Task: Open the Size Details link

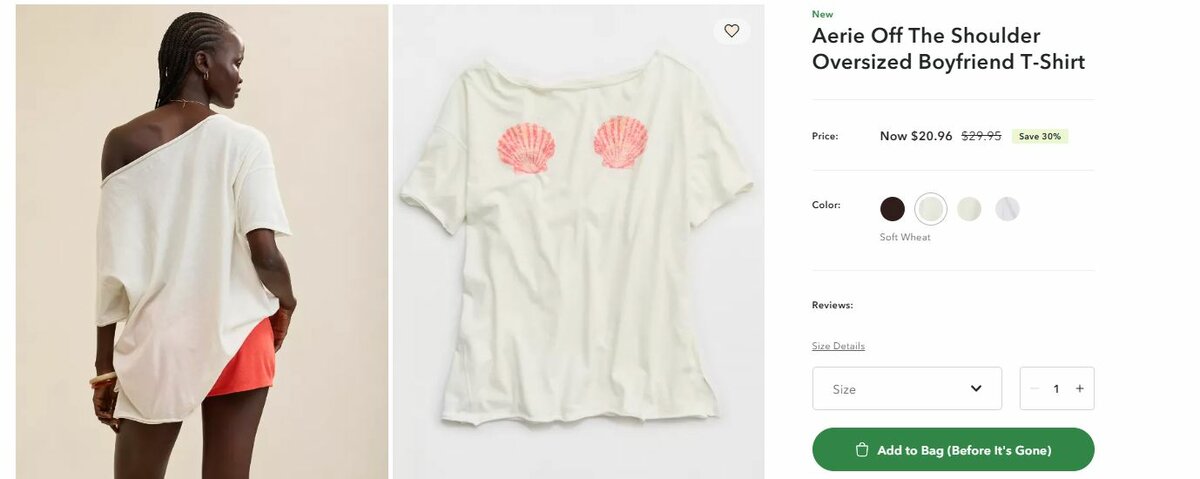Action: coord(838,346)
